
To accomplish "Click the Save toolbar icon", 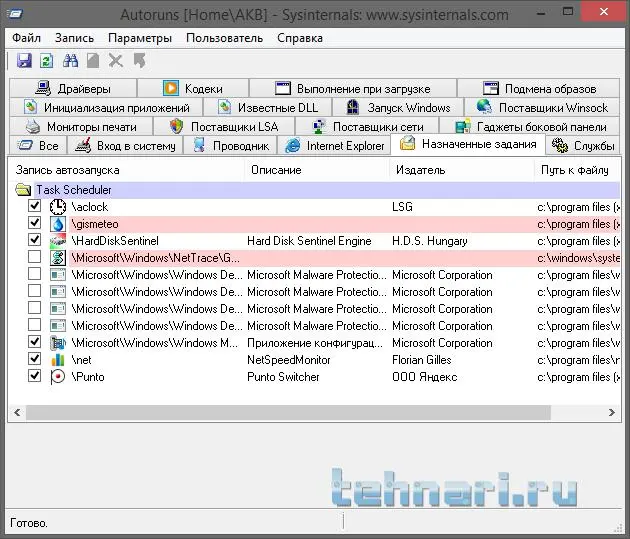I will [x=24, y=61].
